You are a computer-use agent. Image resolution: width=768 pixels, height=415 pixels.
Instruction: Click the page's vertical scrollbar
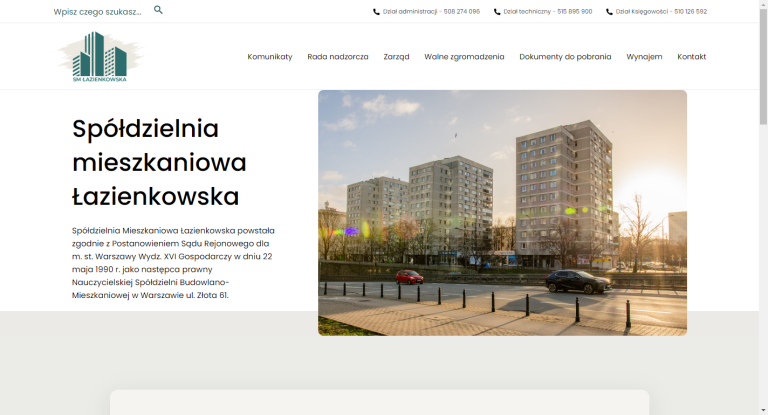763,200
